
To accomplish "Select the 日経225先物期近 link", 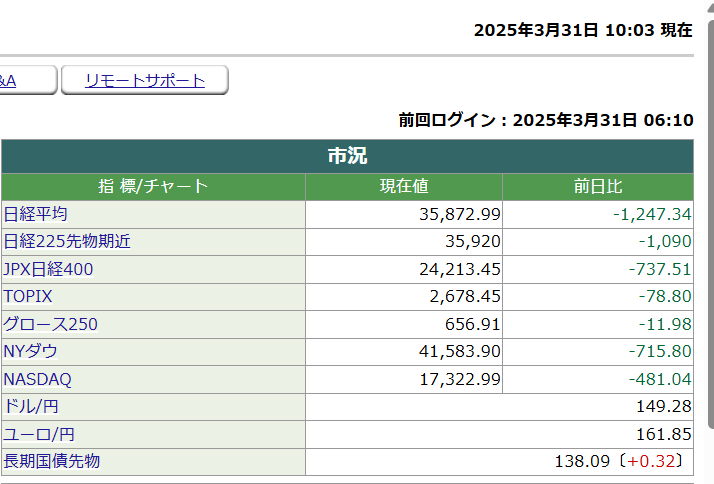I will [67, 241].
